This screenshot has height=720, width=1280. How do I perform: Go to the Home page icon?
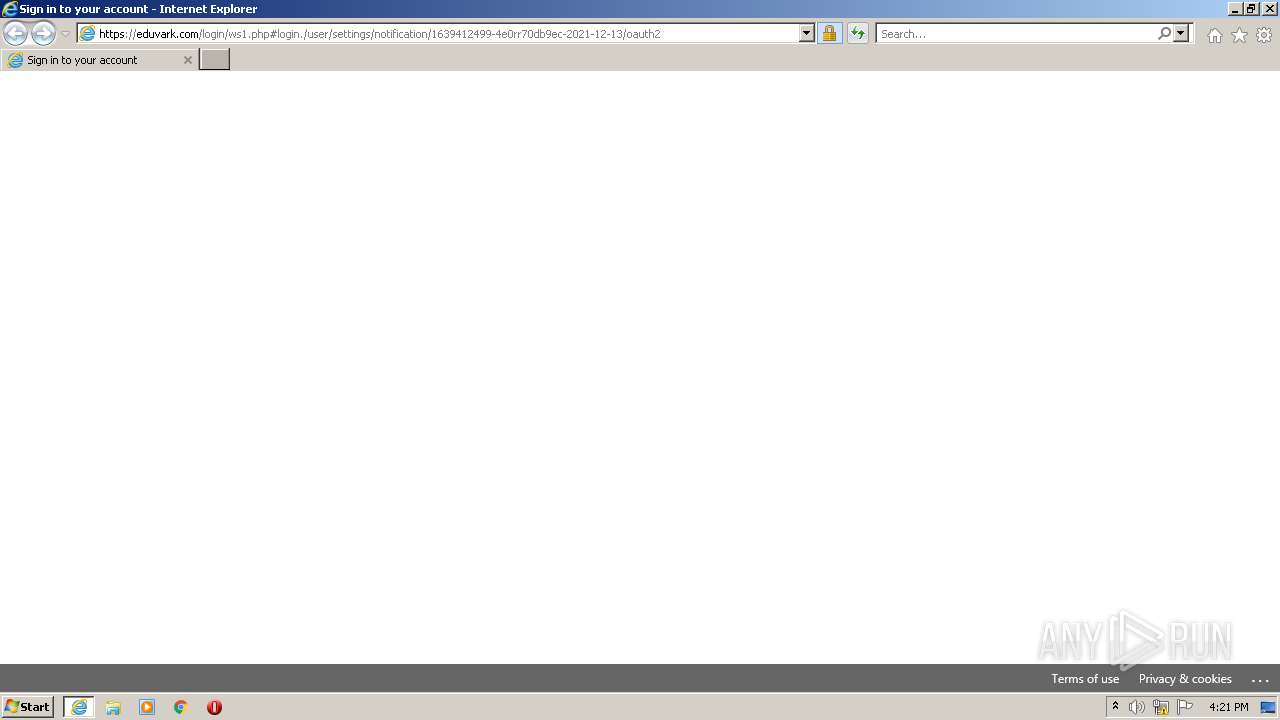(1214, 35)
